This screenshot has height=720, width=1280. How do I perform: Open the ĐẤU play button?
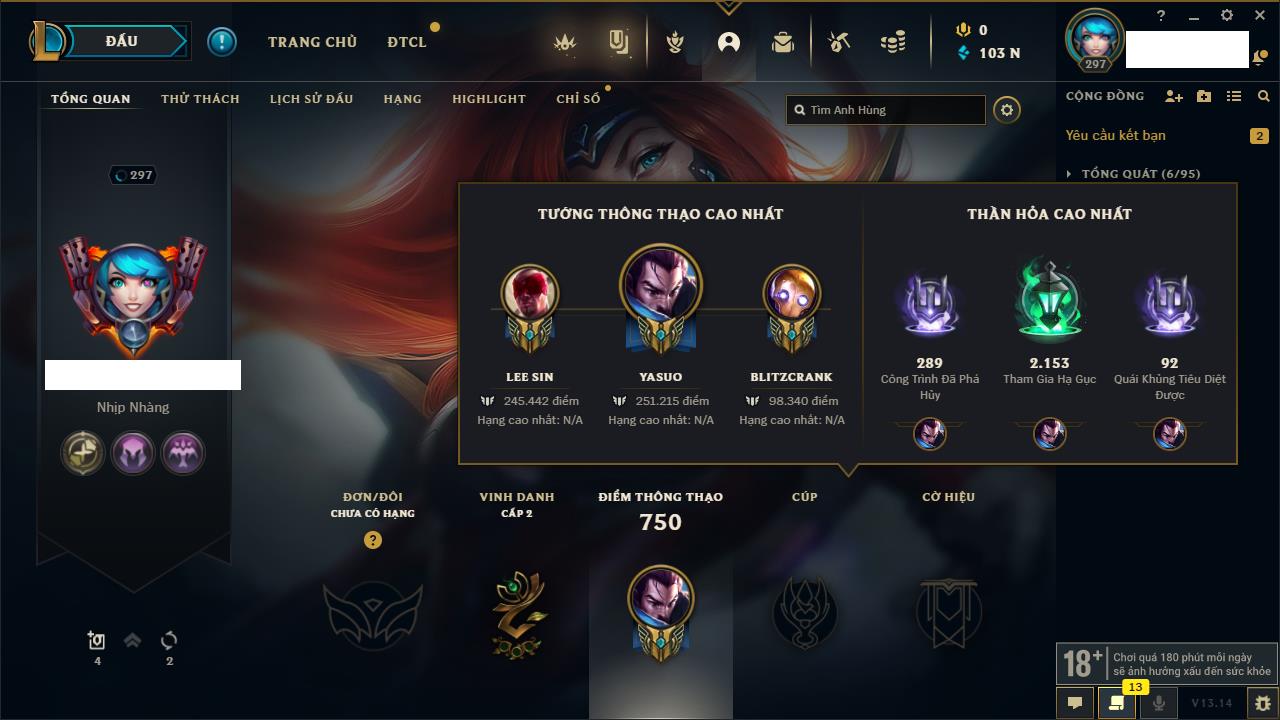click(x=122, y=42)
